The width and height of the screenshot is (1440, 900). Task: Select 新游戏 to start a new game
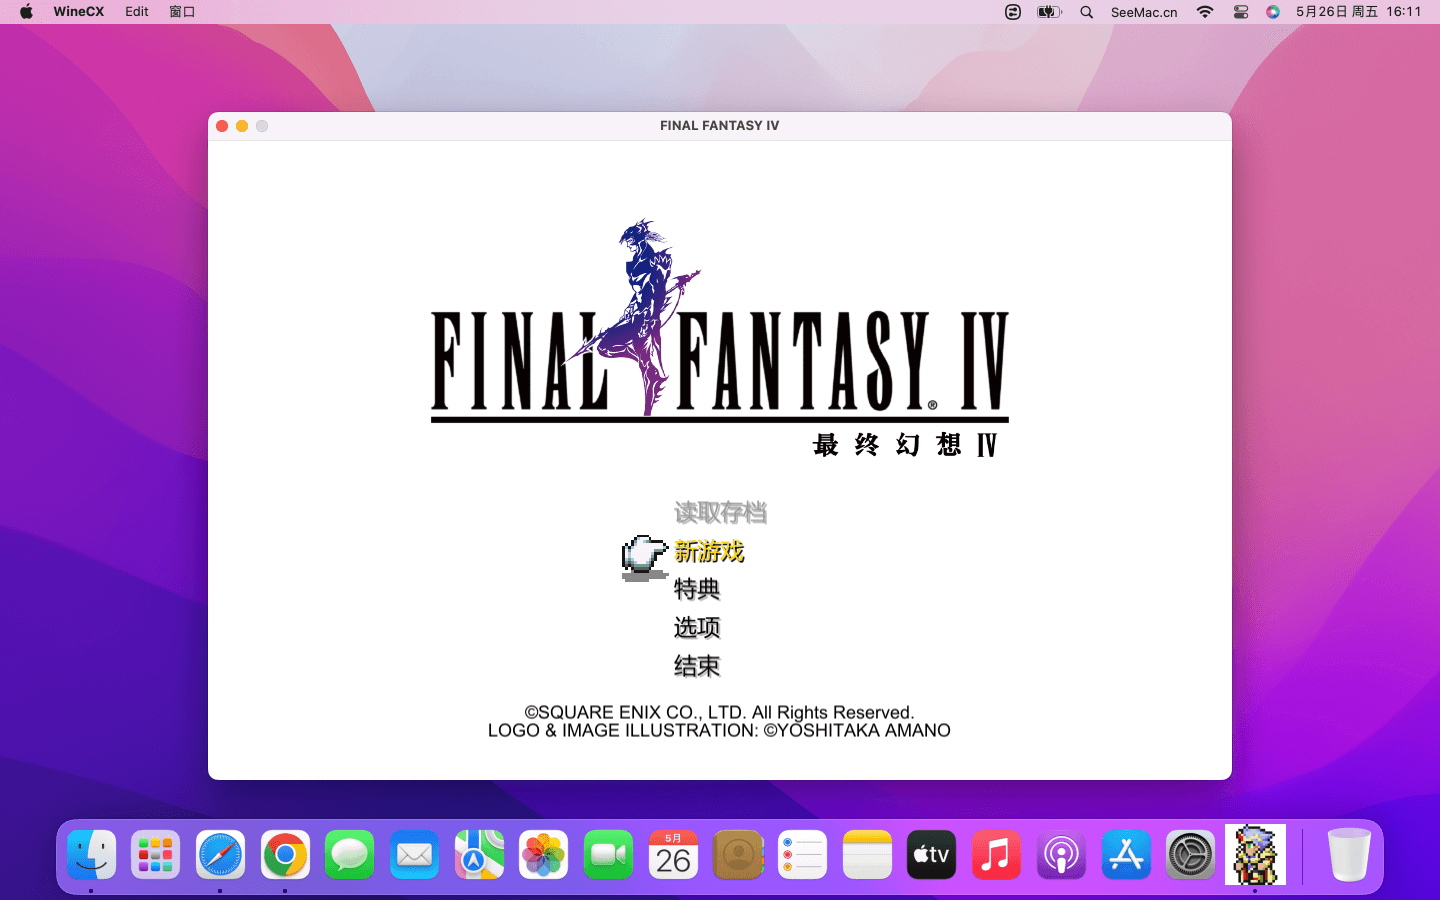pyautogui.click(x=709, y=551)
